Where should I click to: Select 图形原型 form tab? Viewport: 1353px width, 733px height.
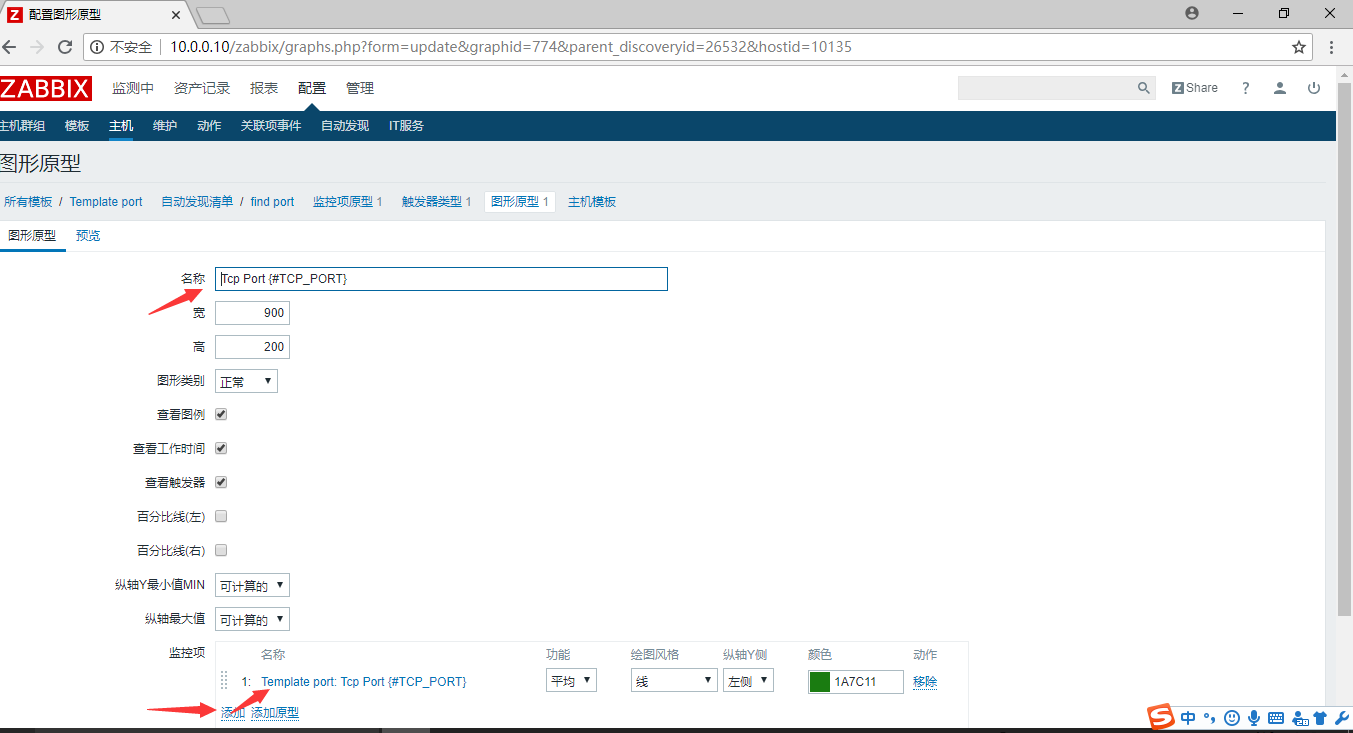click(32, 236)
